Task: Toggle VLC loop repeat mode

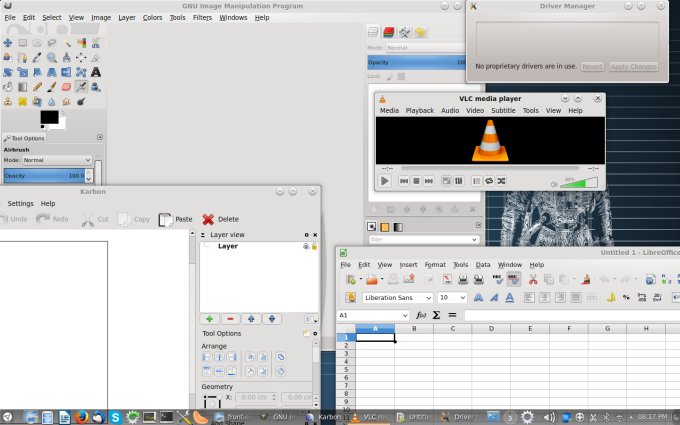Action: pos(489,181)
